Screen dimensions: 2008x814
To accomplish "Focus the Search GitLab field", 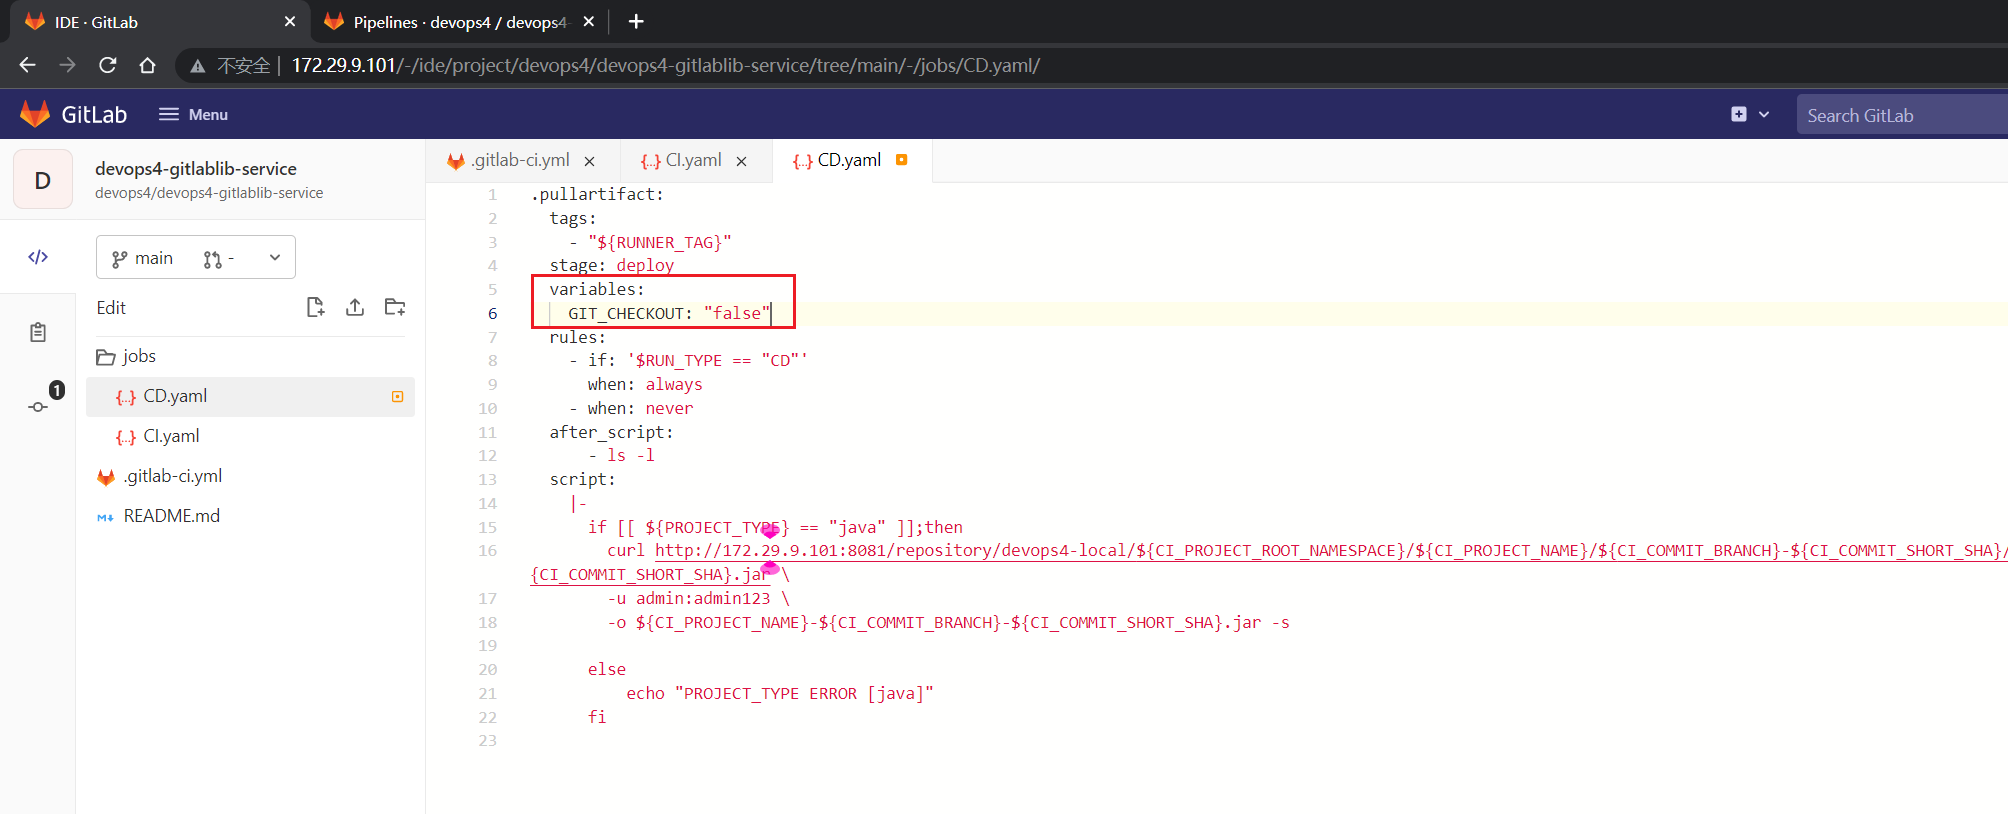I will tap(1902, 115).
